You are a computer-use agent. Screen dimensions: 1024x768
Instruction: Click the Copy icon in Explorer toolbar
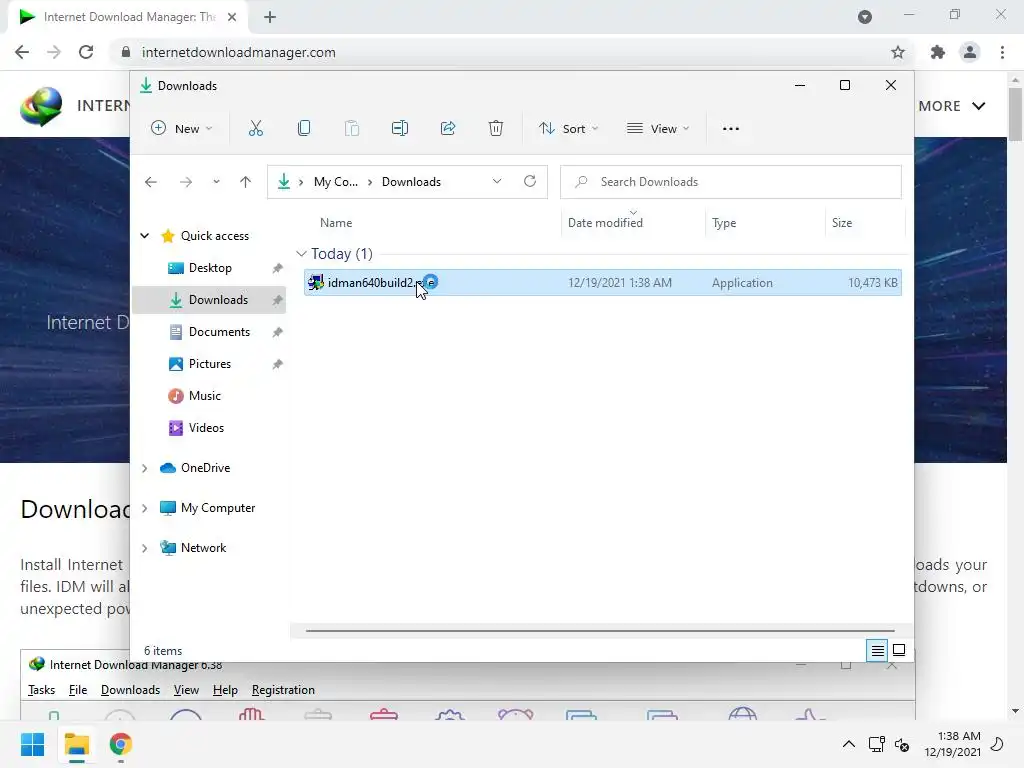[x=304, y=129]
